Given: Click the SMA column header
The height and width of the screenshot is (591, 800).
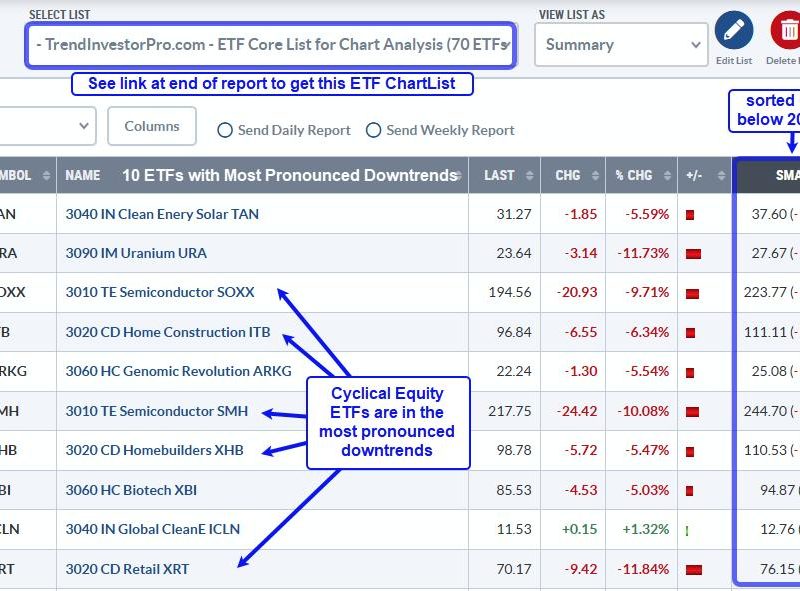Looking at the screenshot, I should 787,176.
